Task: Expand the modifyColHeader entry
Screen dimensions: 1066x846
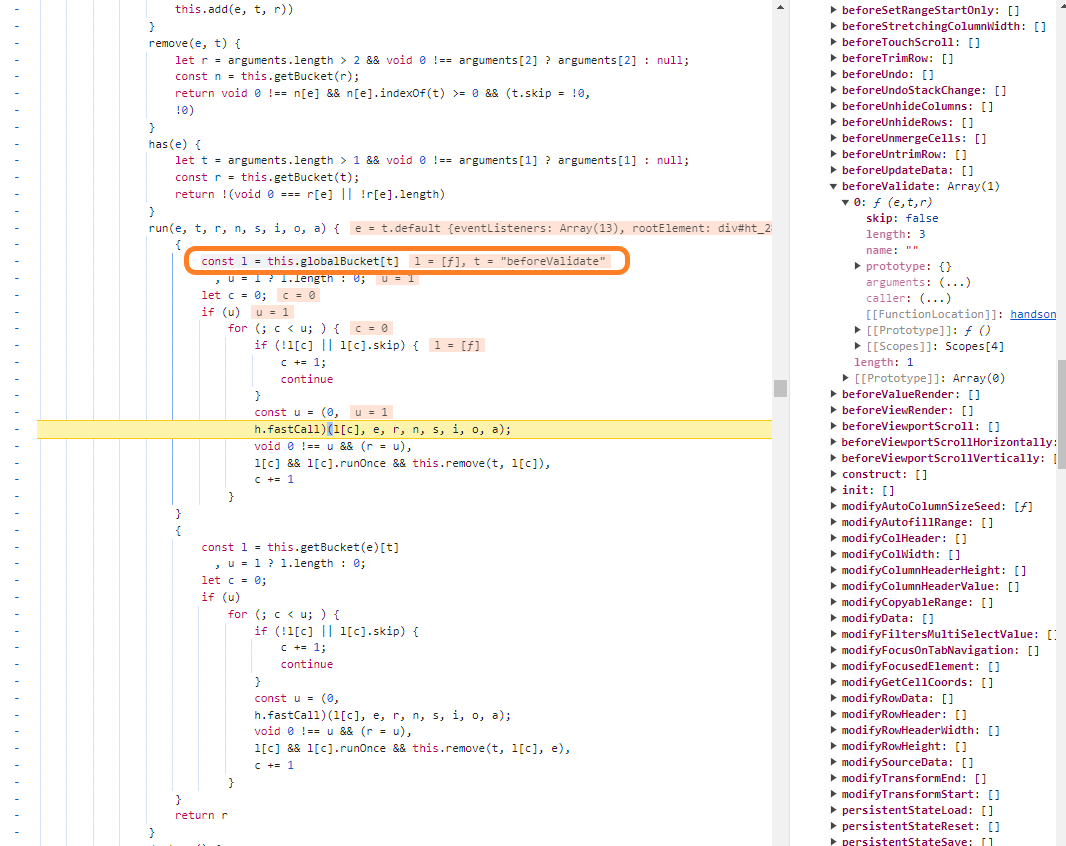Action: point(833,538)
